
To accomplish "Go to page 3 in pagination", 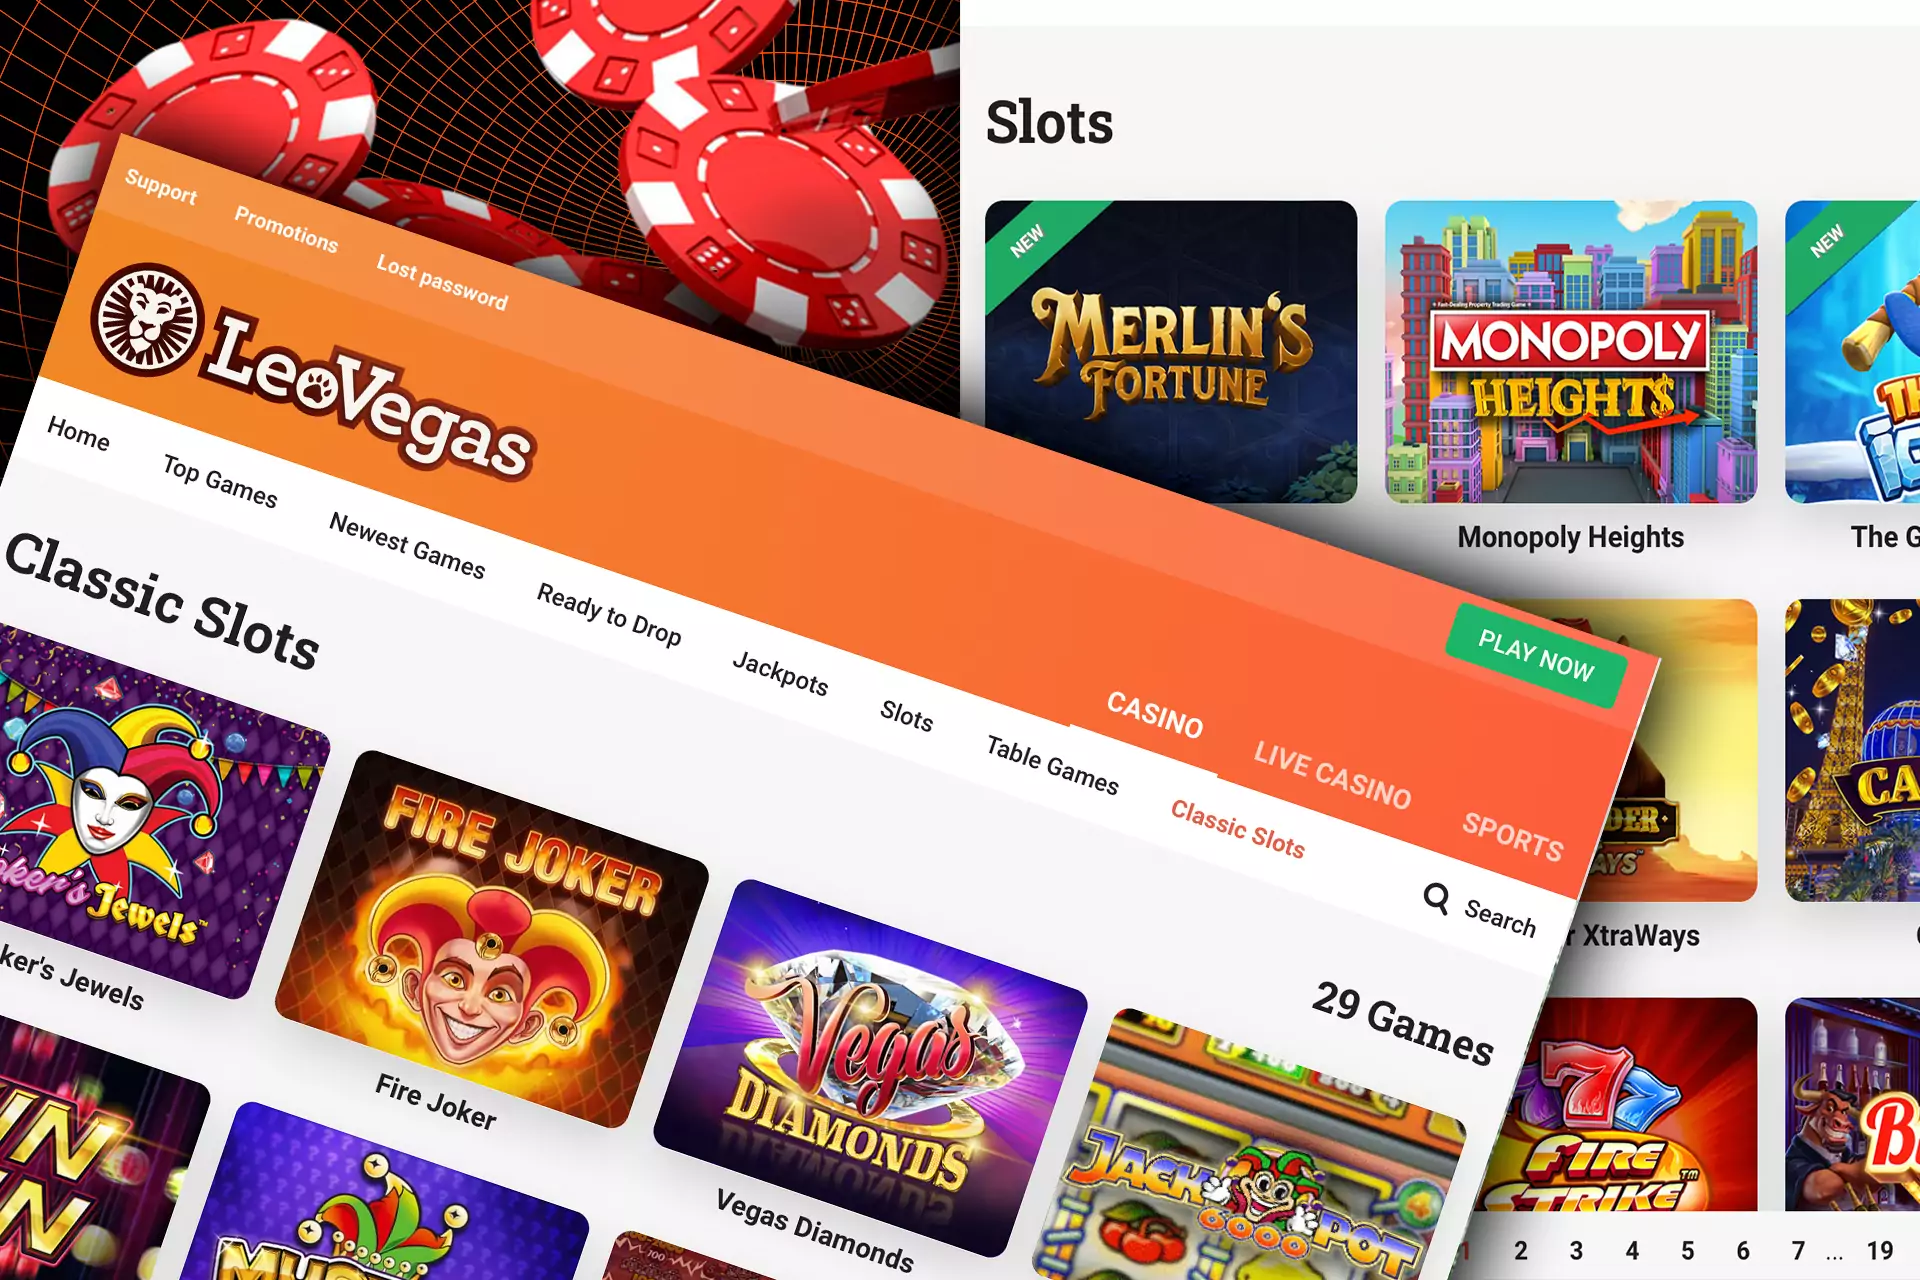I will coord(1576,1250).
